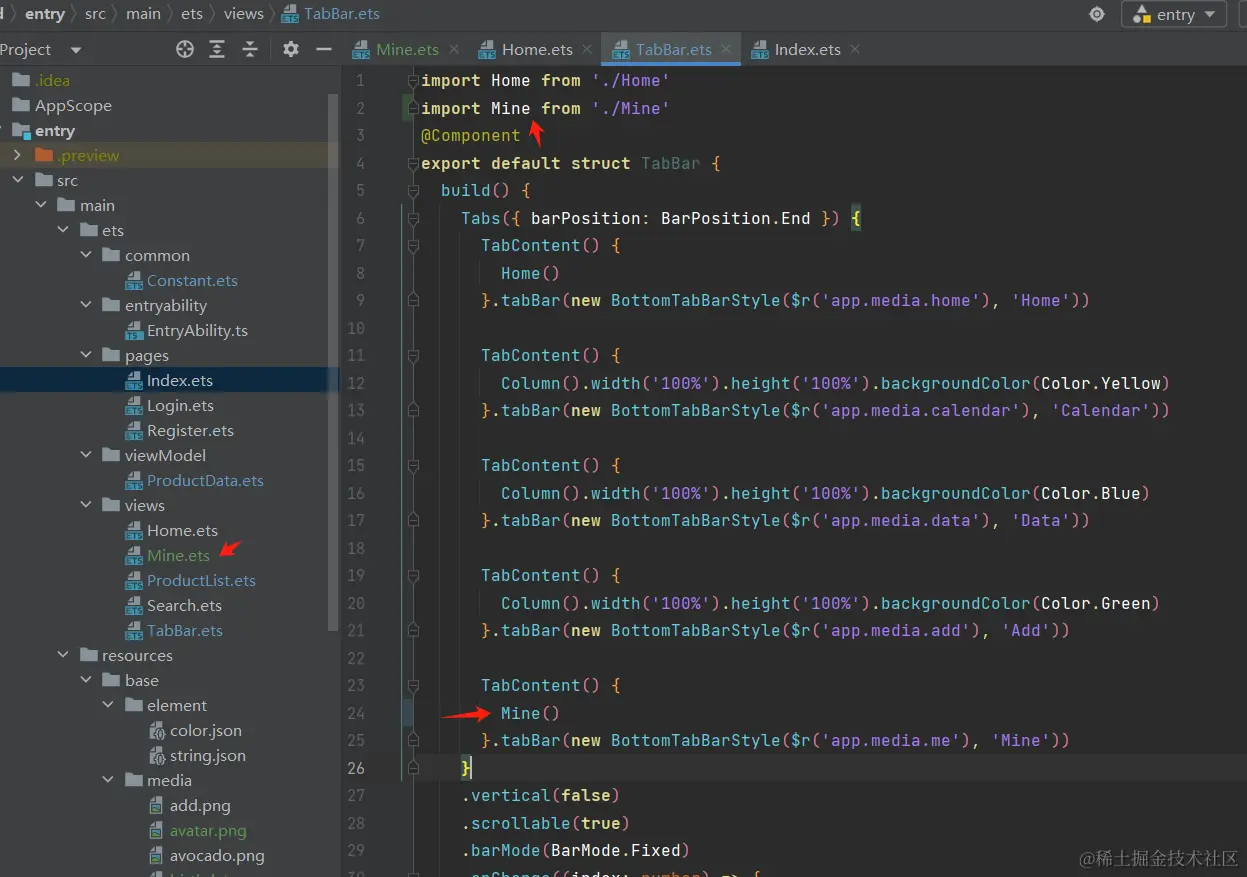The width and height of the screenshot is (1247, 877).
Task: Select avocado.png image file
Action: pos(217,855)
